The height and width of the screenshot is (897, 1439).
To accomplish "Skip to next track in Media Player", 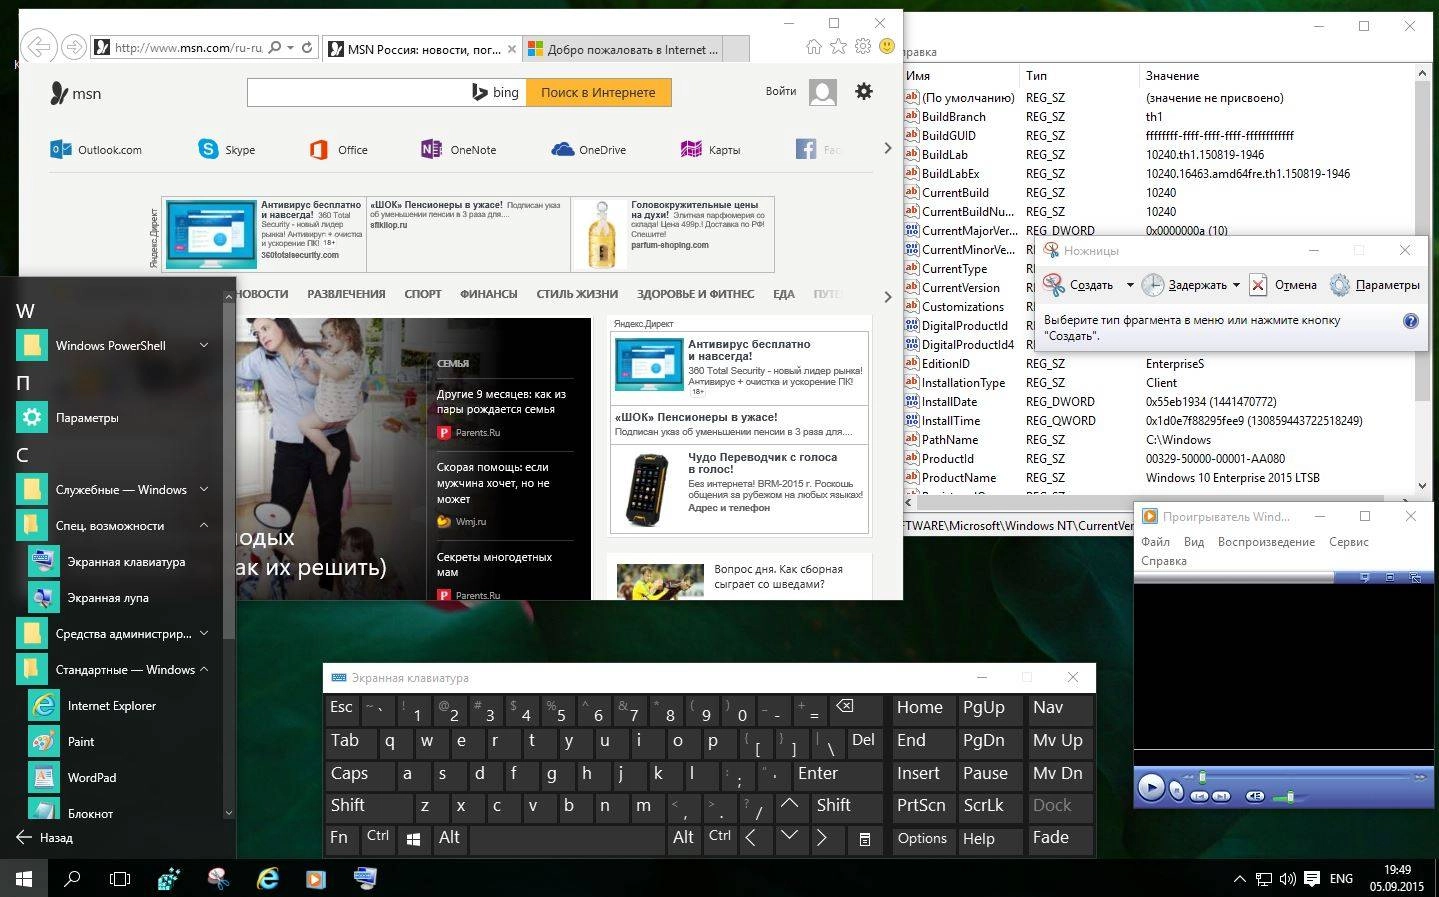I will [1221, 796].
